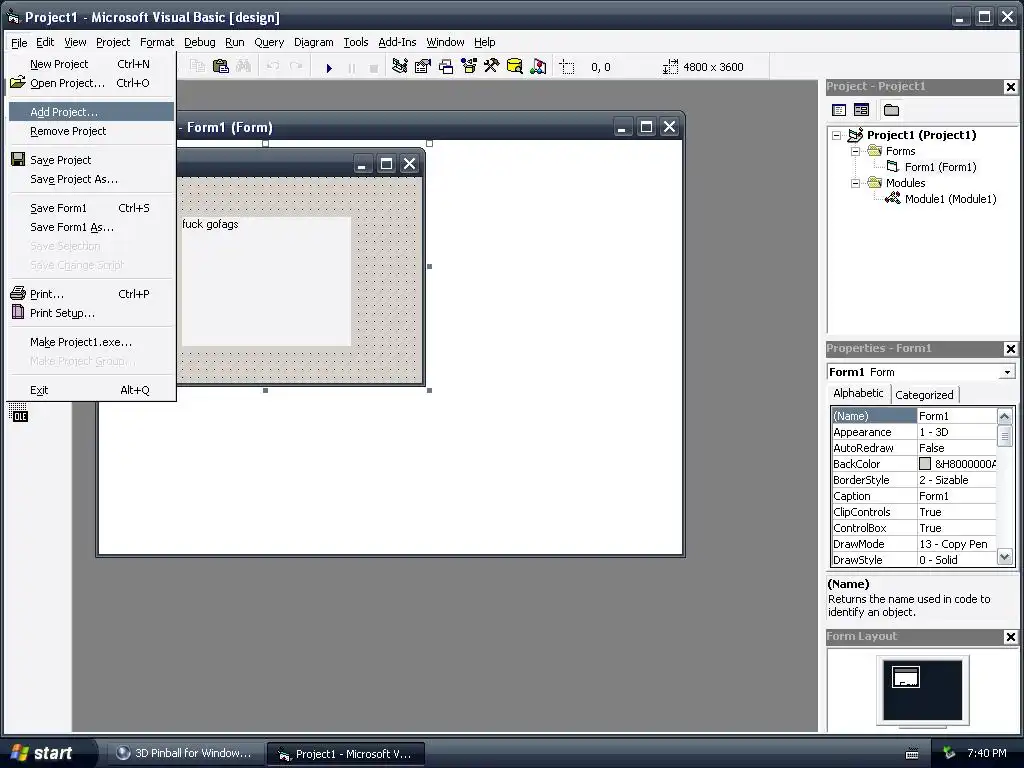
Task: Choose Save Form1 As... menu entry
Action: pos(91,227)
